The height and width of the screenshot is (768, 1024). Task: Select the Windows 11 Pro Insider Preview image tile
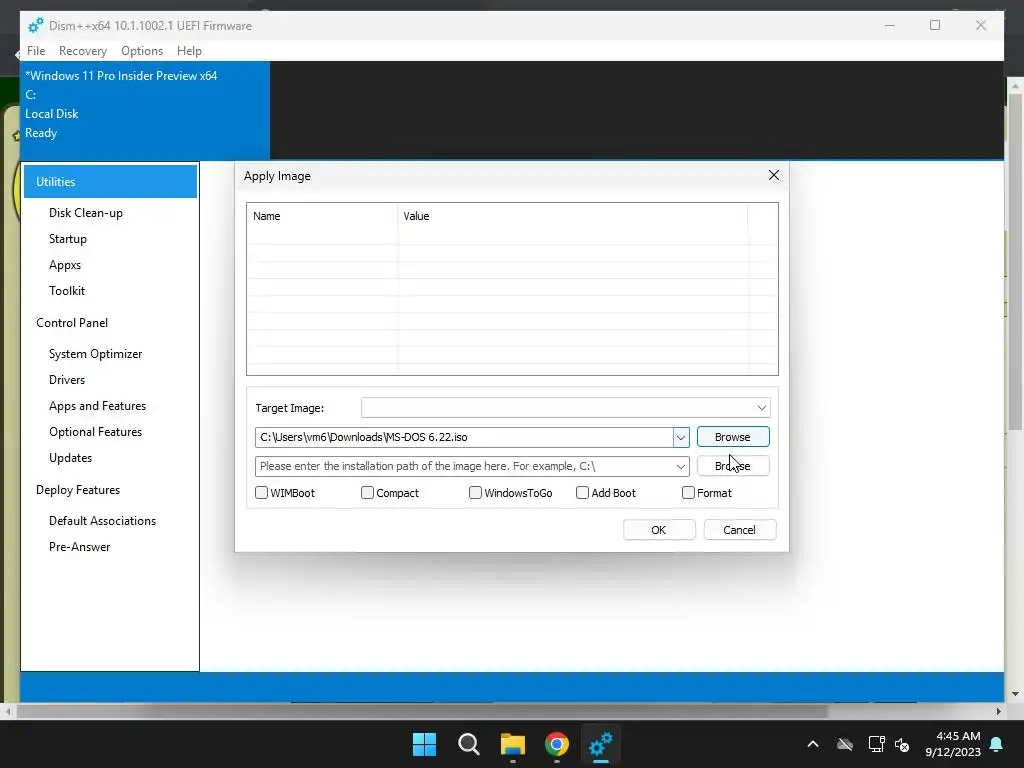coord(145,110)
